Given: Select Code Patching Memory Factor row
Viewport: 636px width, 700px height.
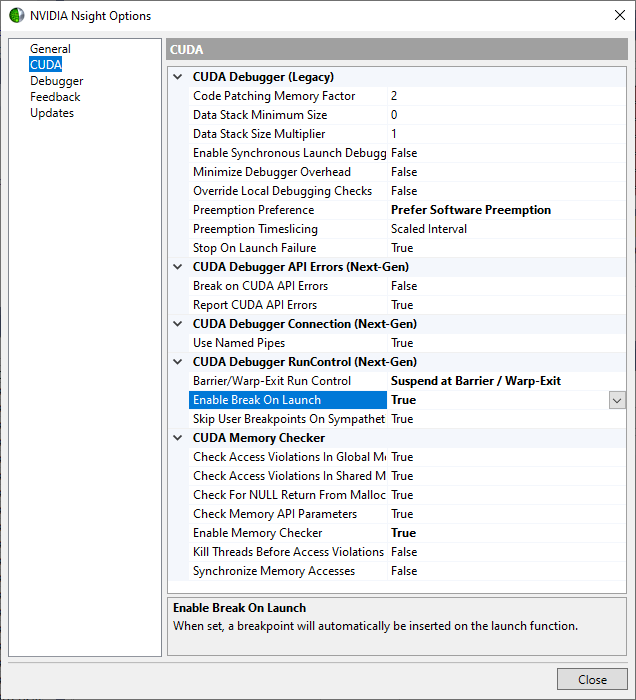Looking at the screenshot, I should 288,96.
